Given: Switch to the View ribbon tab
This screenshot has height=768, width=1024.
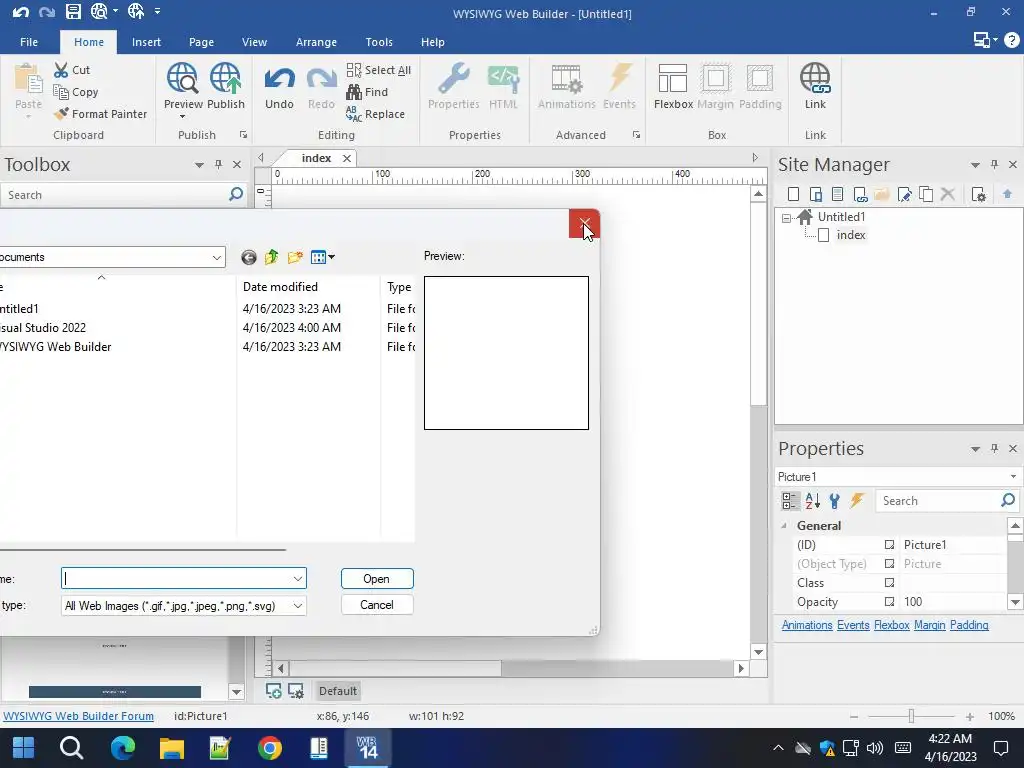Looking at the screenshot, I should (254, 42).
